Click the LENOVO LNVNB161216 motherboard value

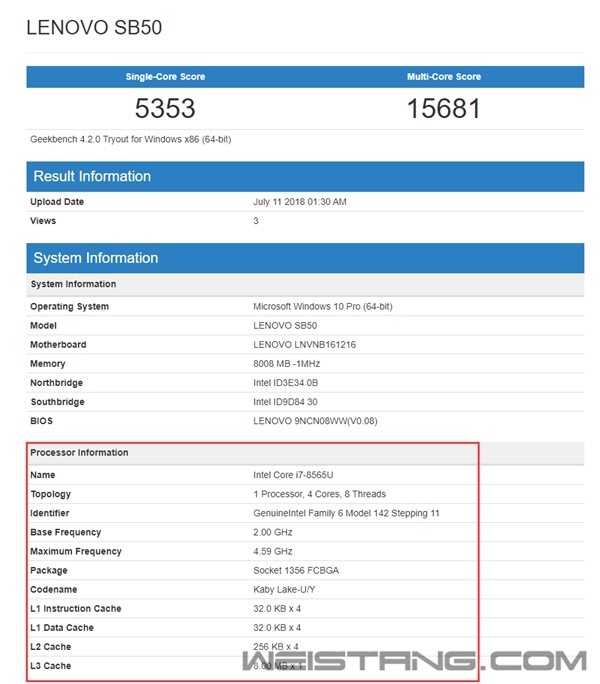(305, 345)
